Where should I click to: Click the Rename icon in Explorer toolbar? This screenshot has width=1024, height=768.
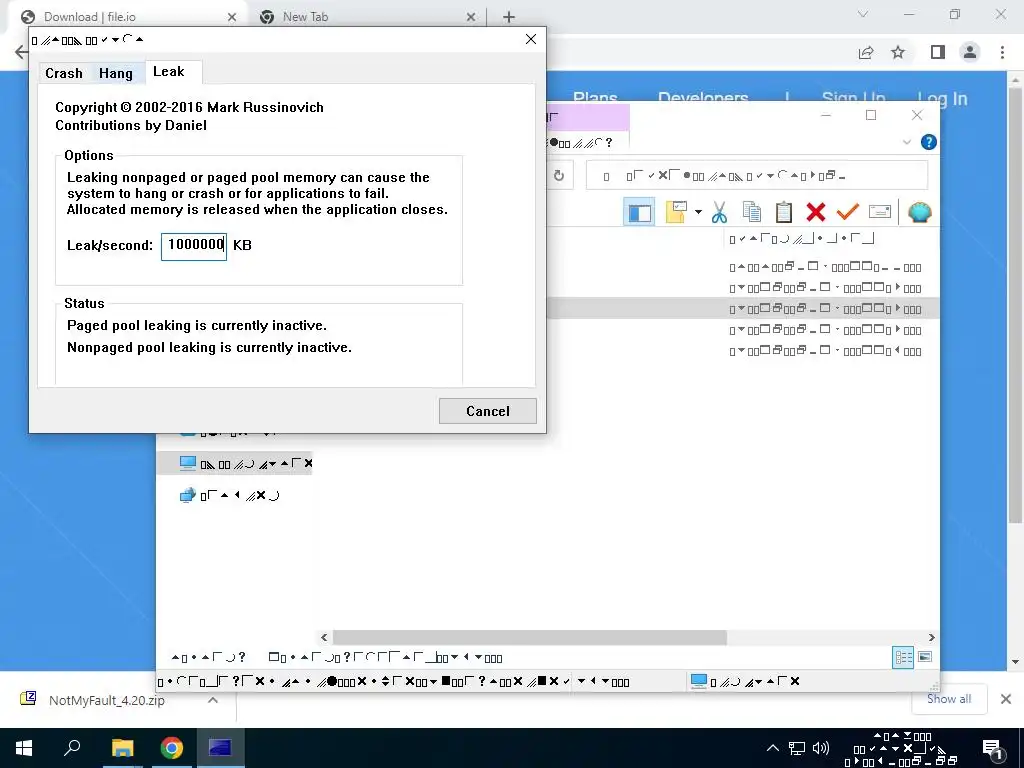tap(880, 212)
